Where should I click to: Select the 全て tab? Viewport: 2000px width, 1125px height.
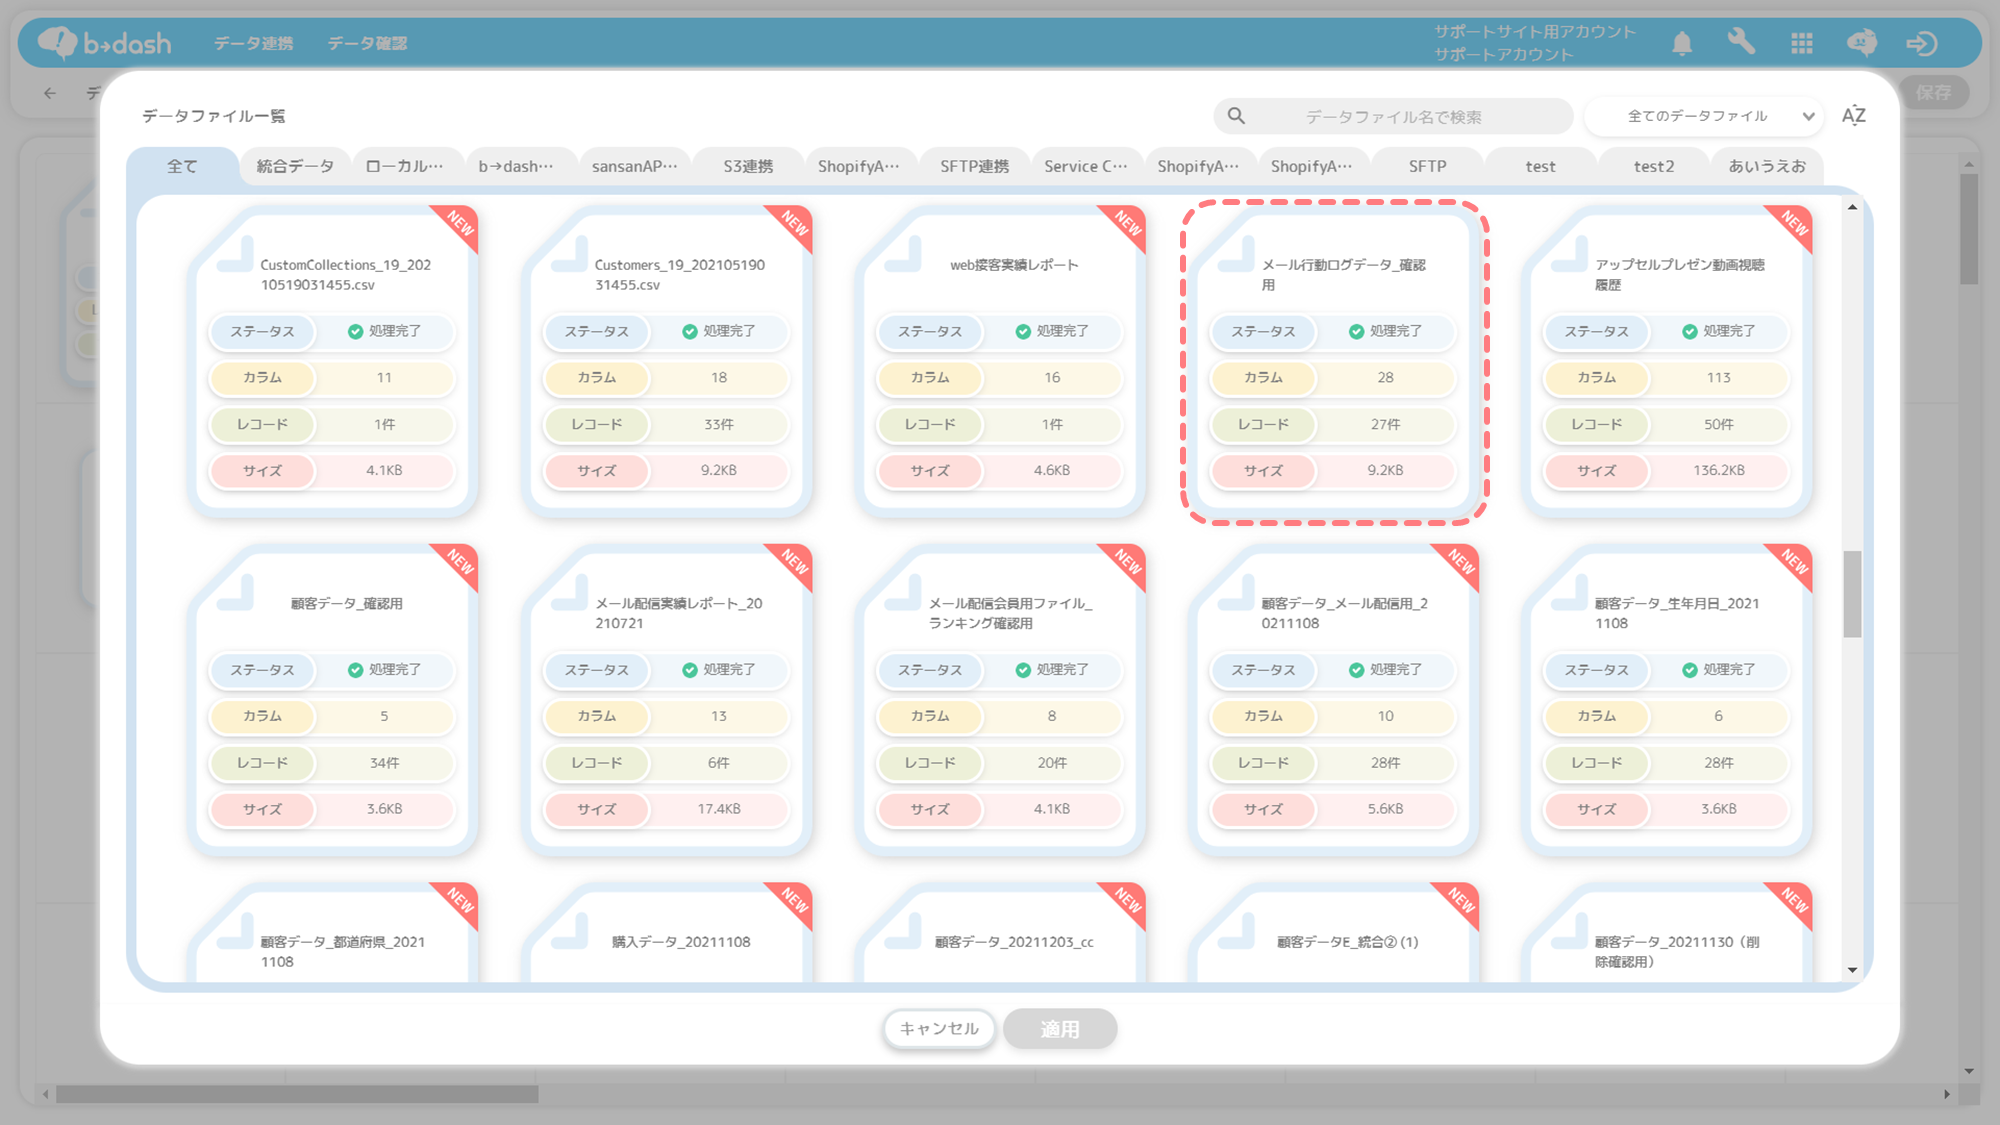(182, 166)
